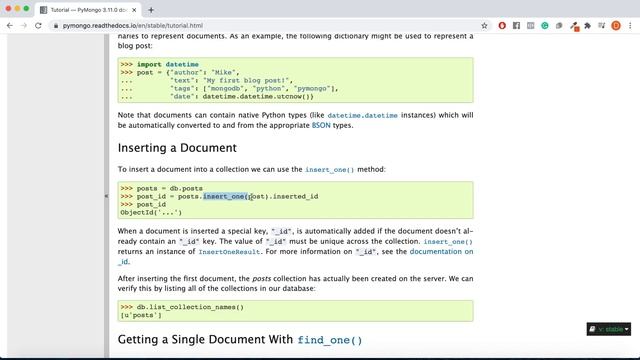Screen dimensions: 640x360
Task: Open the BSON link
Action: pyautogui.click(x=321, y=125)
